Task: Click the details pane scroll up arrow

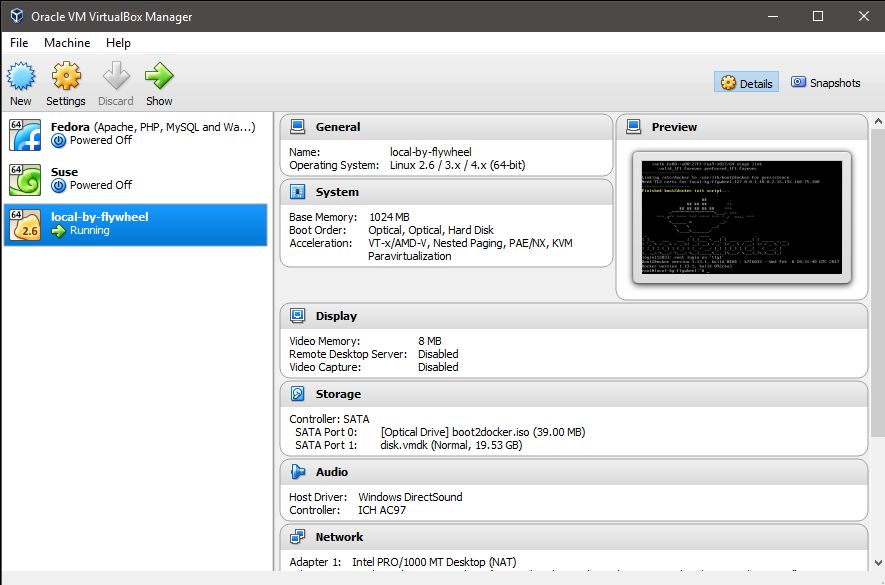Action: coord(878,121)
